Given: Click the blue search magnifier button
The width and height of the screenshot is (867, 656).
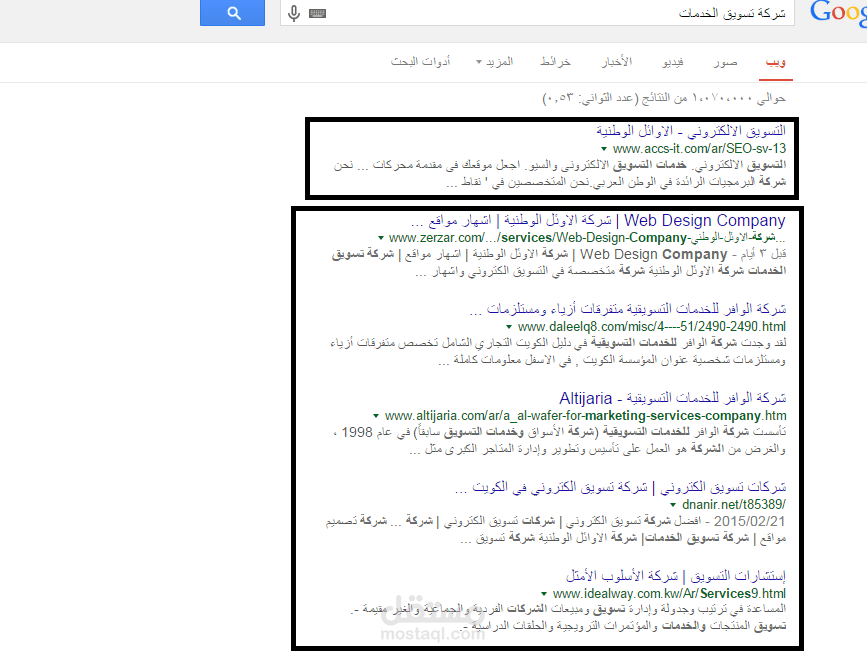Looking at the screenshot, I should [x=232, y=12].
